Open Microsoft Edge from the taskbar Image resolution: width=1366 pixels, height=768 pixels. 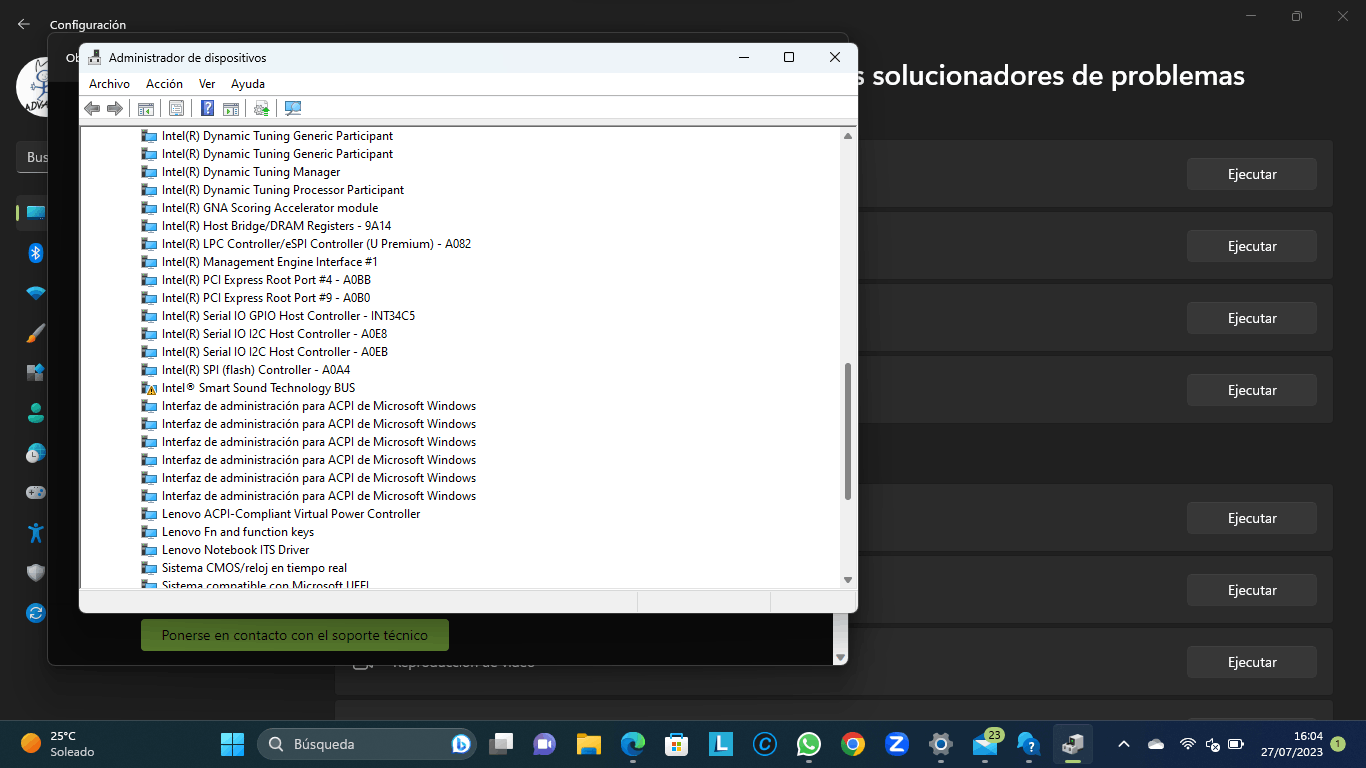click(633, 744)
